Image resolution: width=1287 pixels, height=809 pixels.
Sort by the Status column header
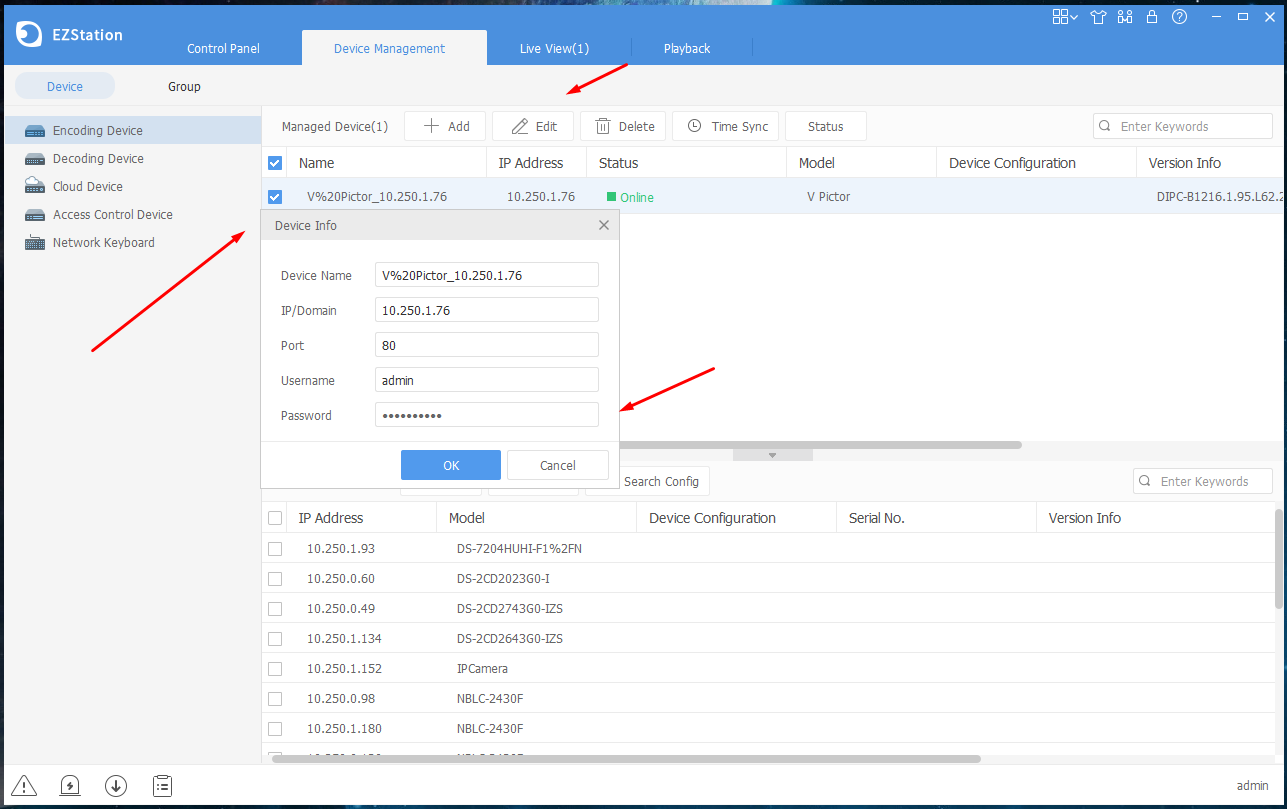pyautogui.click(x=686, y=163)
